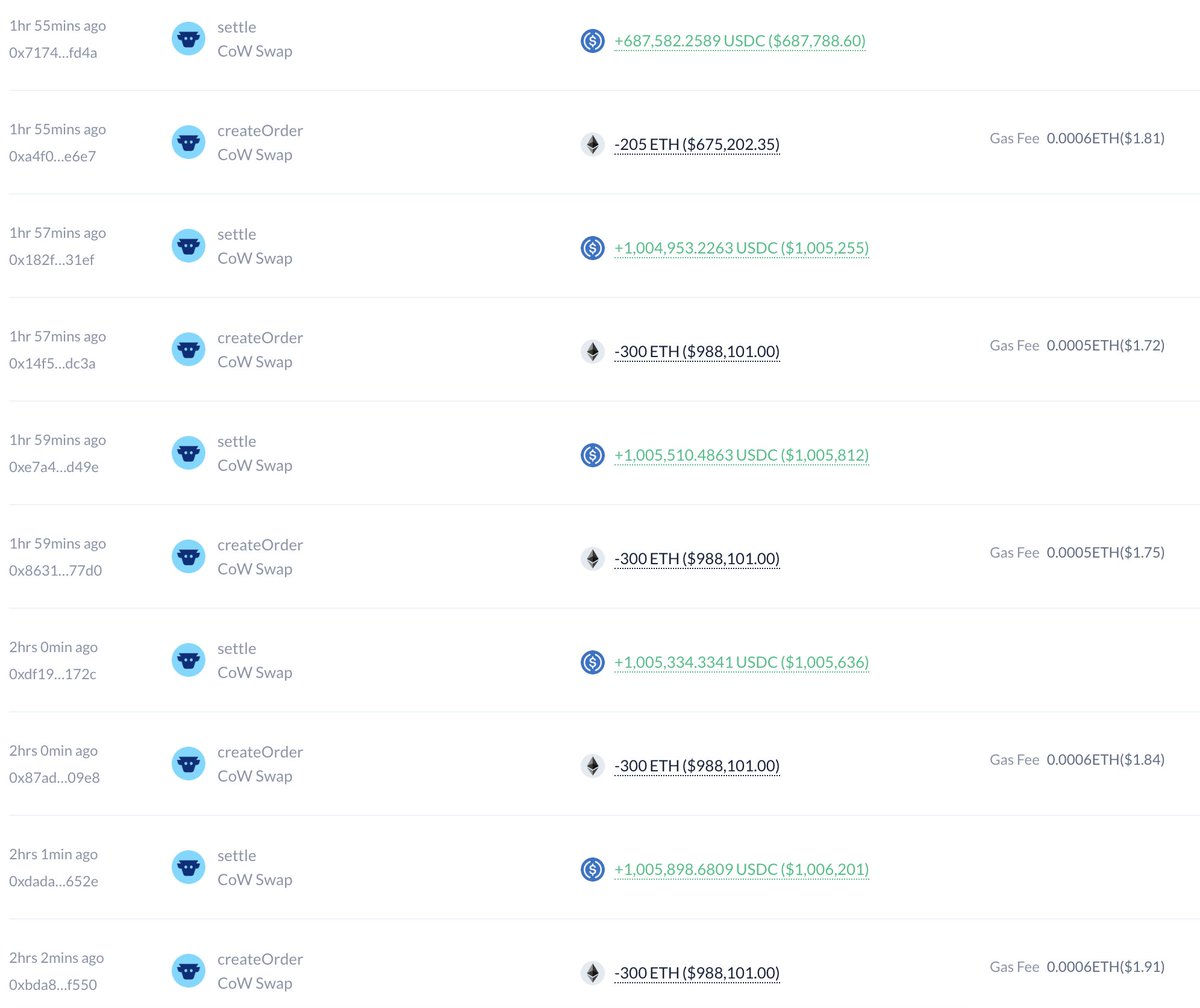Click the gas fee value 0.0006ETH($1.84)
The width and height of the screenshot is (1200, 1008).
tap(1106, 759)
